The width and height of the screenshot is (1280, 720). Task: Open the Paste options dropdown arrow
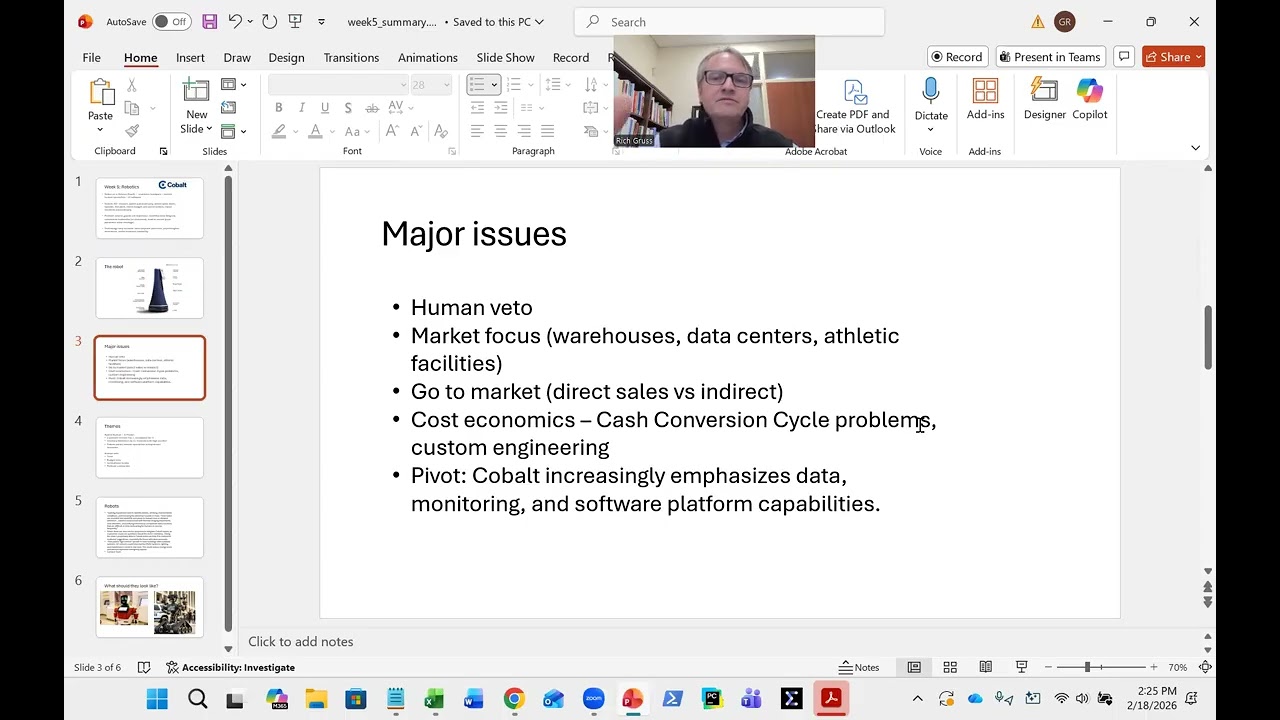pyautogui.click(x=100, y=130)
